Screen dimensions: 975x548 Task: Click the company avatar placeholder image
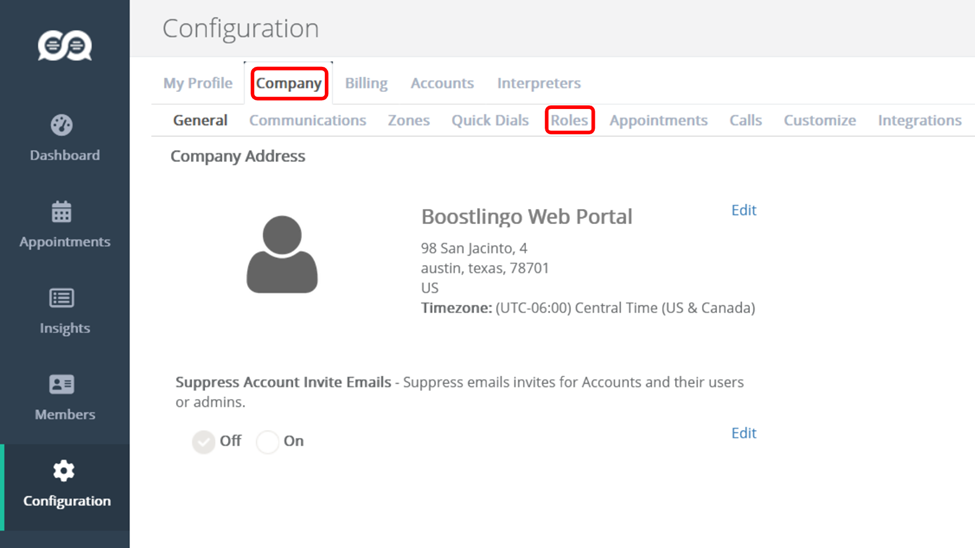click(x=282, y=254)
